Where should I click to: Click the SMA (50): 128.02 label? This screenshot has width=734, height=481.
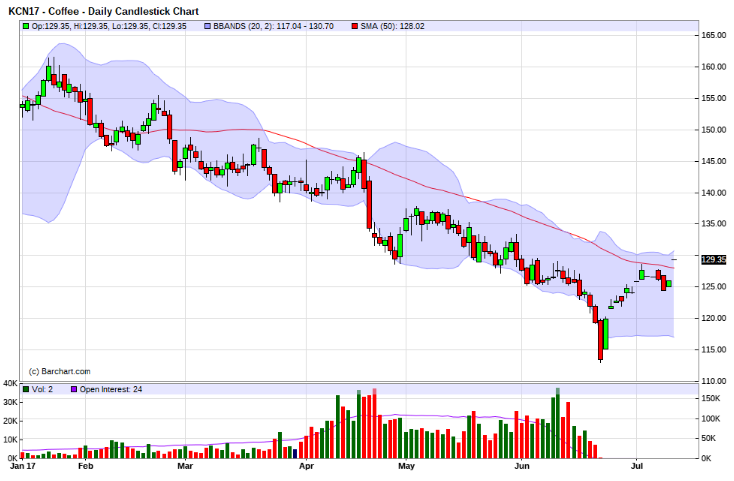click(x=392, y=27)
